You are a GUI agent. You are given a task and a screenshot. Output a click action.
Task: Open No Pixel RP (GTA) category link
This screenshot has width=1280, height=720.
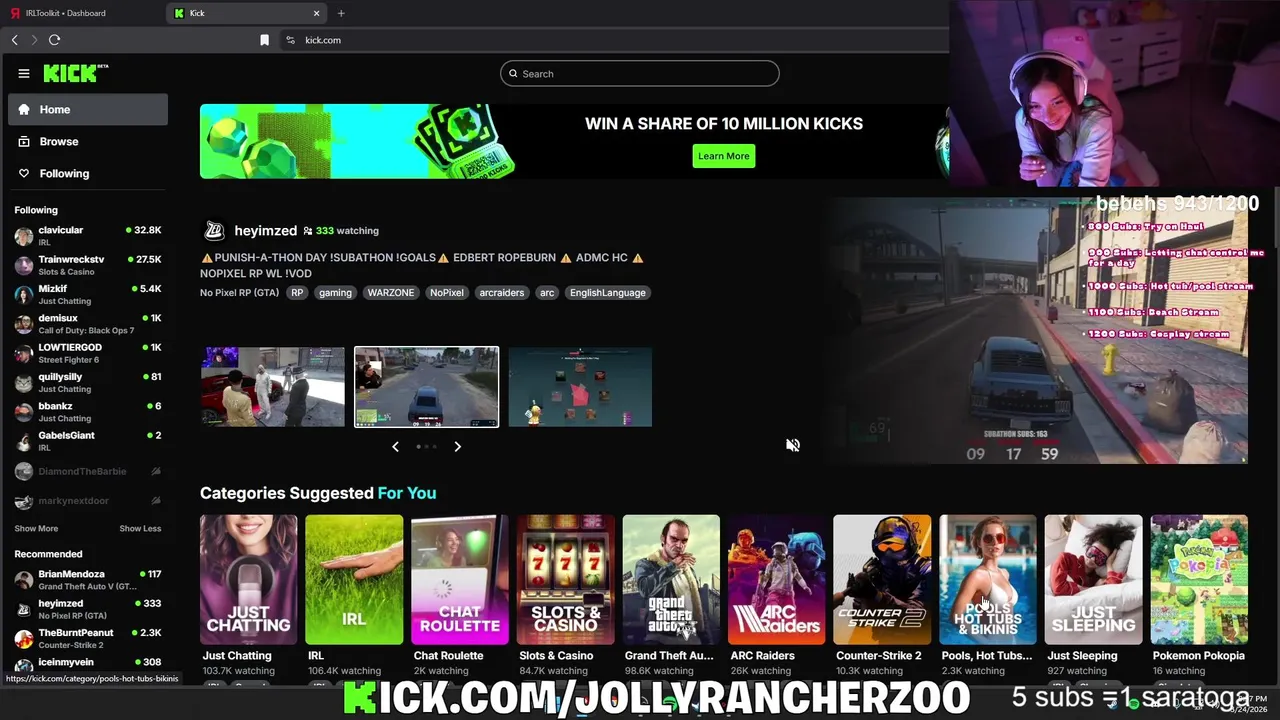click(239, 293)
